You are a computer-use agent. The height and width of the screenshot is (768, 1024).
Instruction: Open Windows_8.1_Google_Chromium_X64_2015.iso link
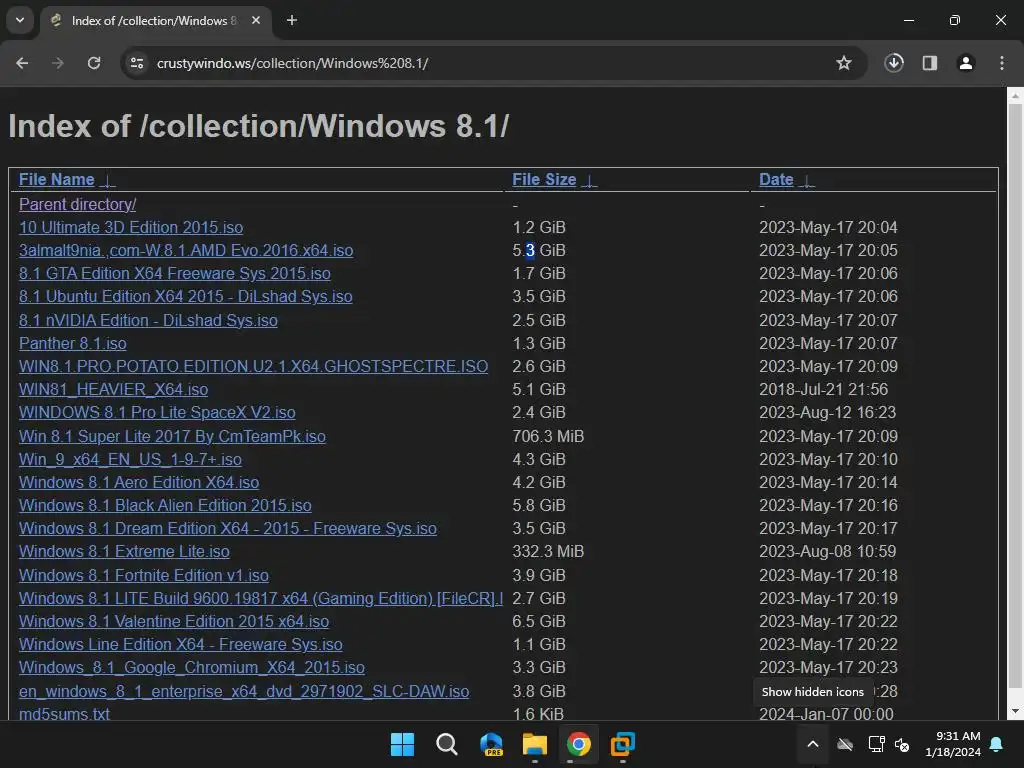coord(191,667)
